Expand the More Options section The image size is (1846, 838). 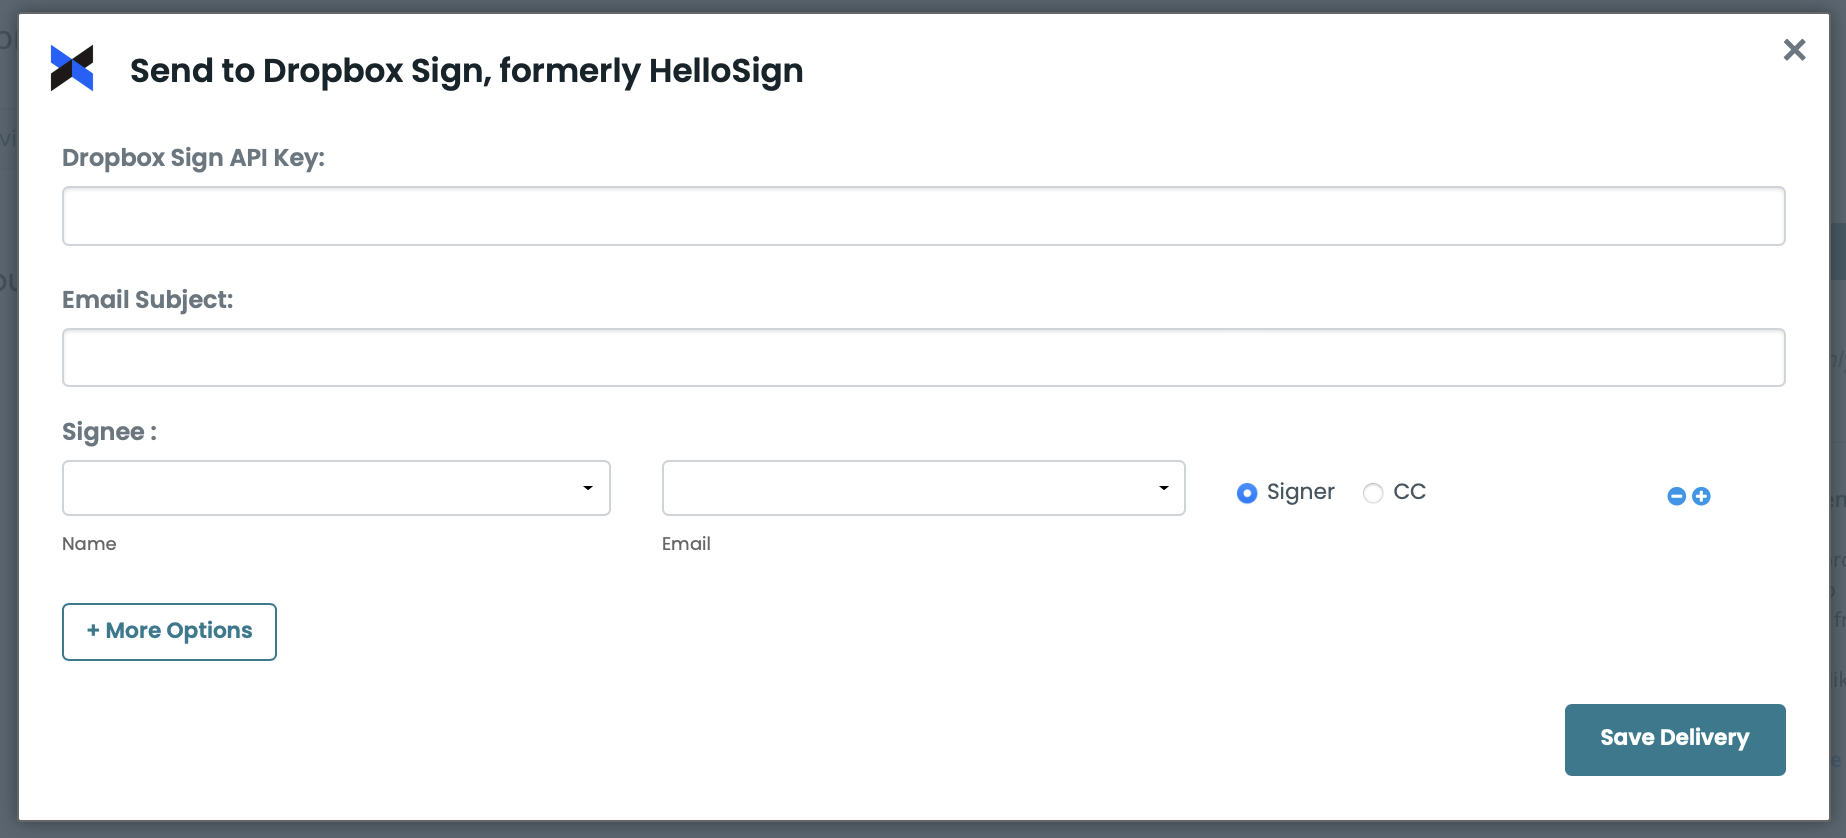point(169,631)
